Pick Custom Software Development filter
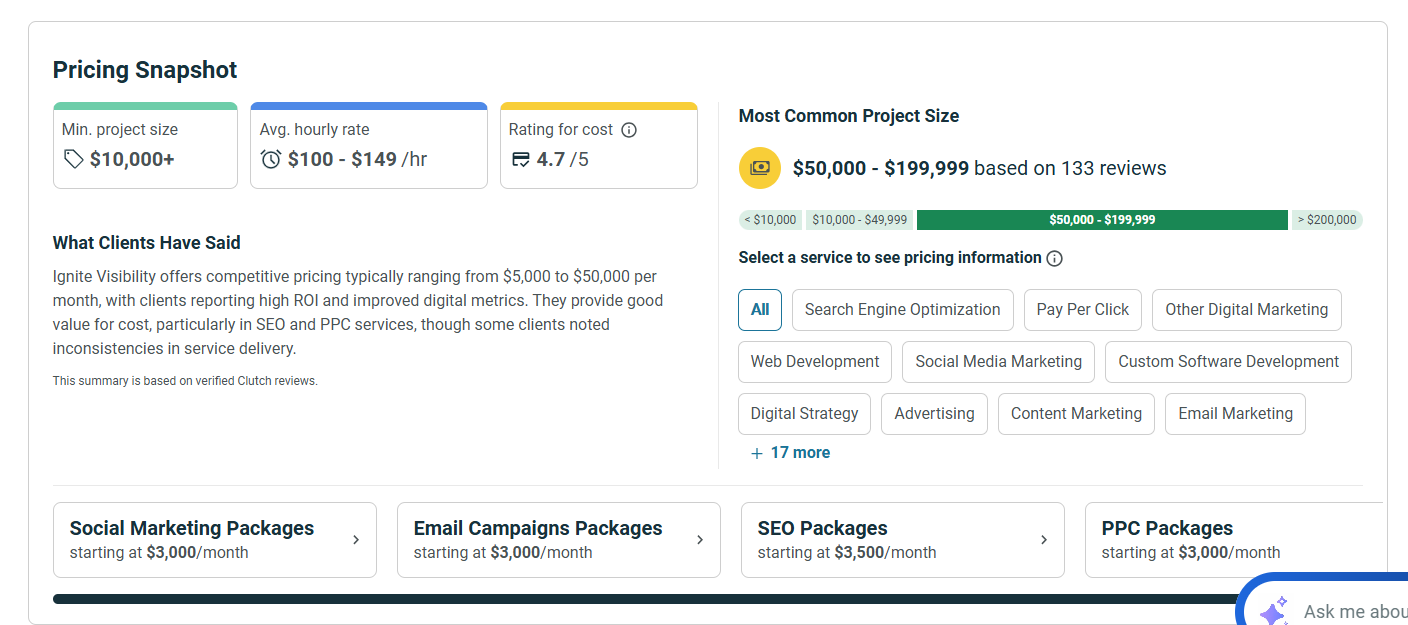 pyautogui.click(x=1228, y=362)
